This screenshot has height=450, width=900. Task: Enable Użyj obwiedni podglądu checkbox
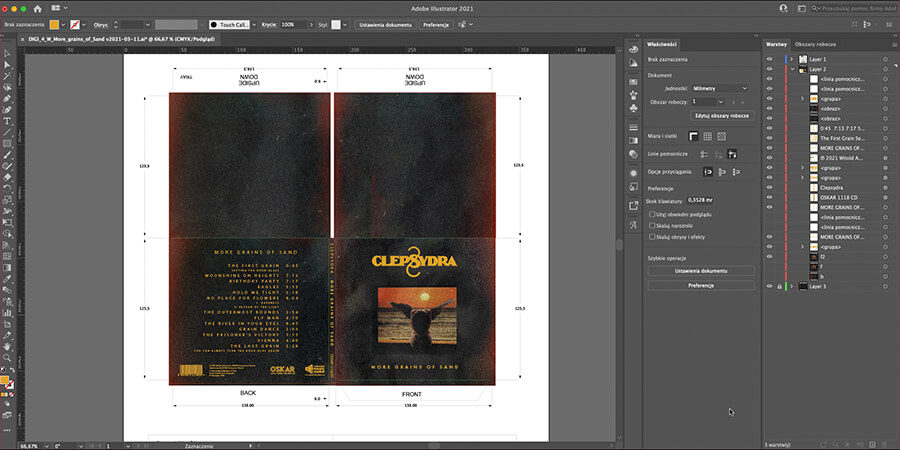pos(651,214)
